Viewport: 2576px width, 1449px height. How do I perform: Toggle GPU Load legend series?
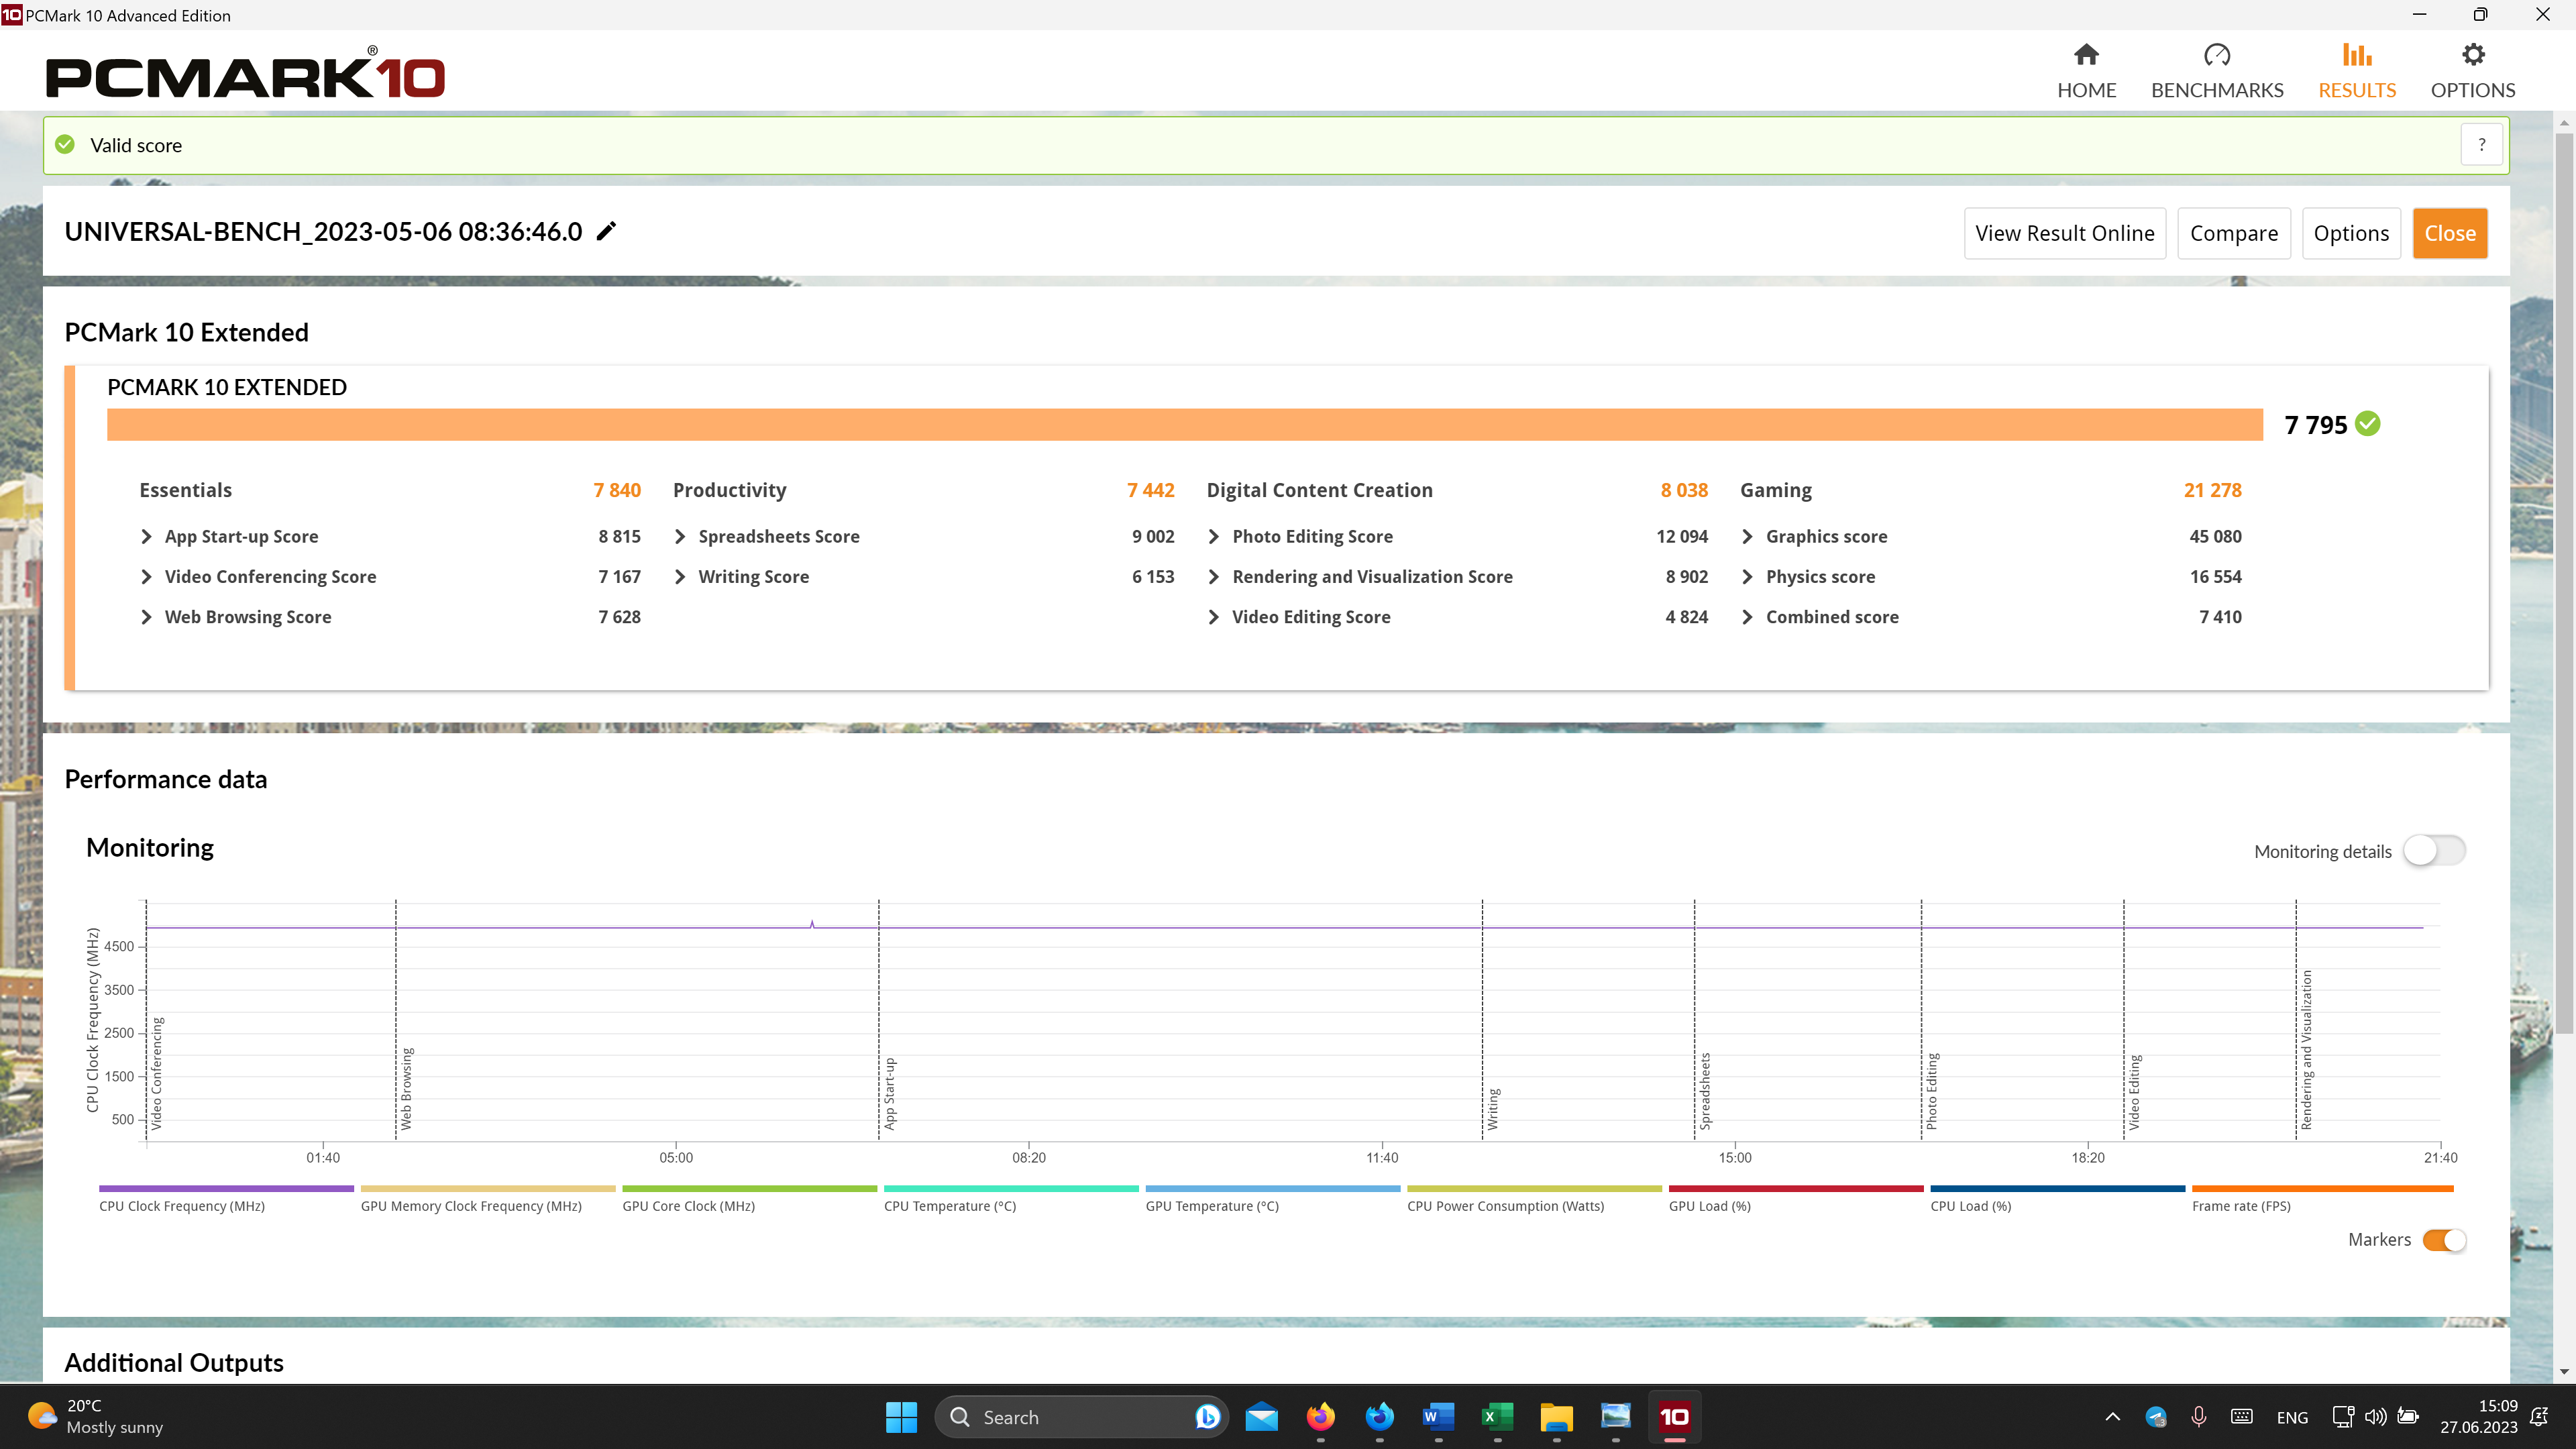pyautogui.click(x=1796, y=1199)
